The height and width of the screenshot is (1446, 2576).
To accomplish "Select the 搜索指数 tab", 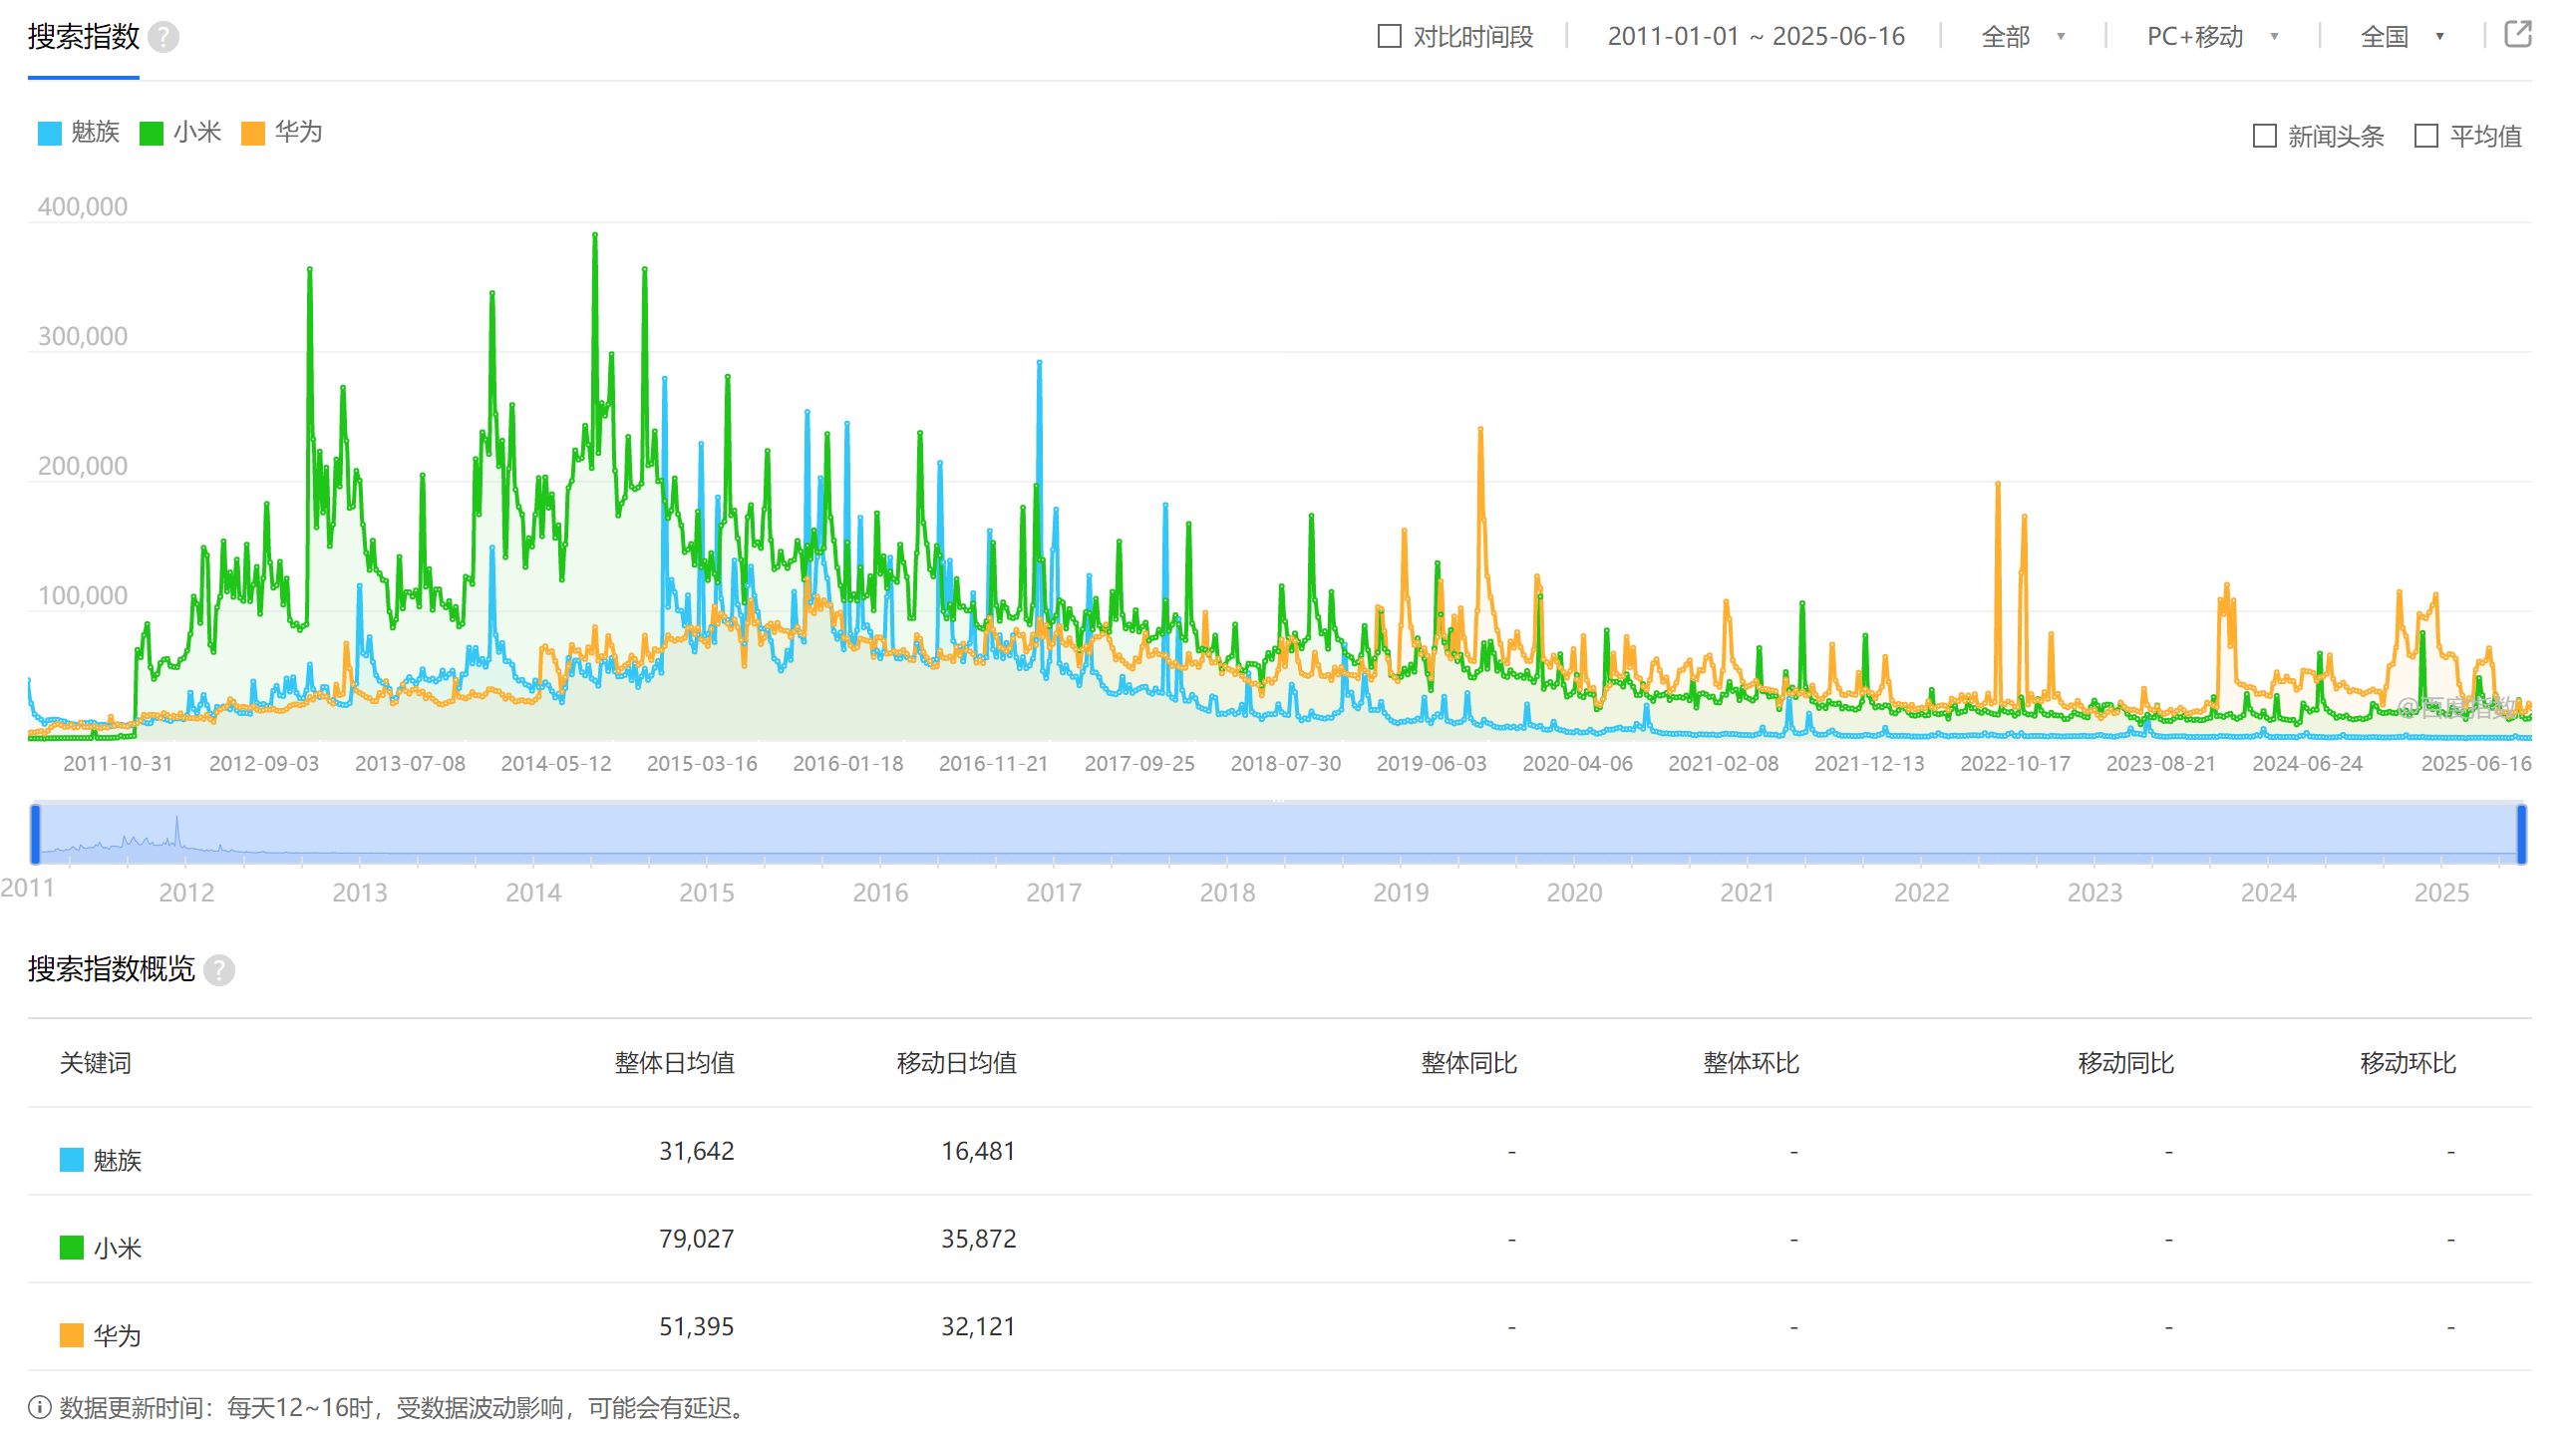I will tap(84, 37).
